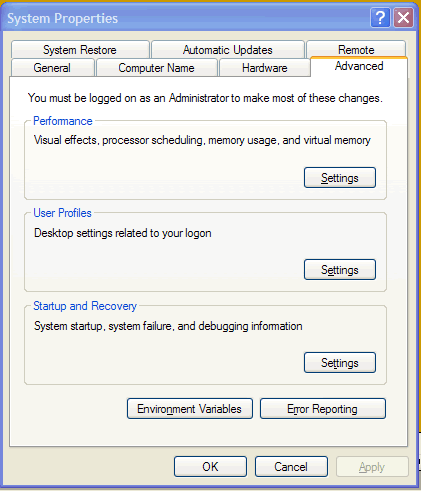Screen dimensions: 421x491
Task: Click the Environment Variables button
Action: pos(190,409)
